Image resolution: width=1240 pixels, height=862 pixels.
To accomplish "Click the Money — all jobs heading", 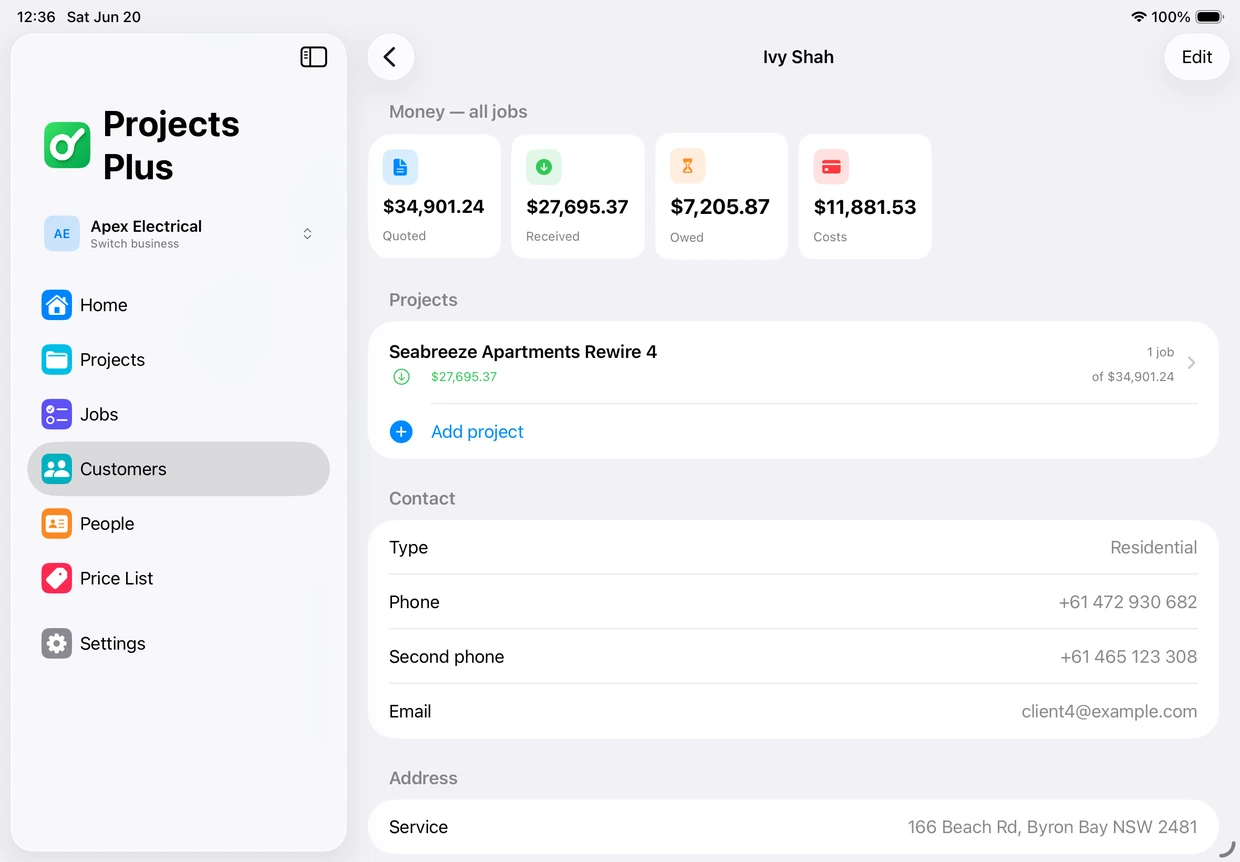I will click(458, 112).
